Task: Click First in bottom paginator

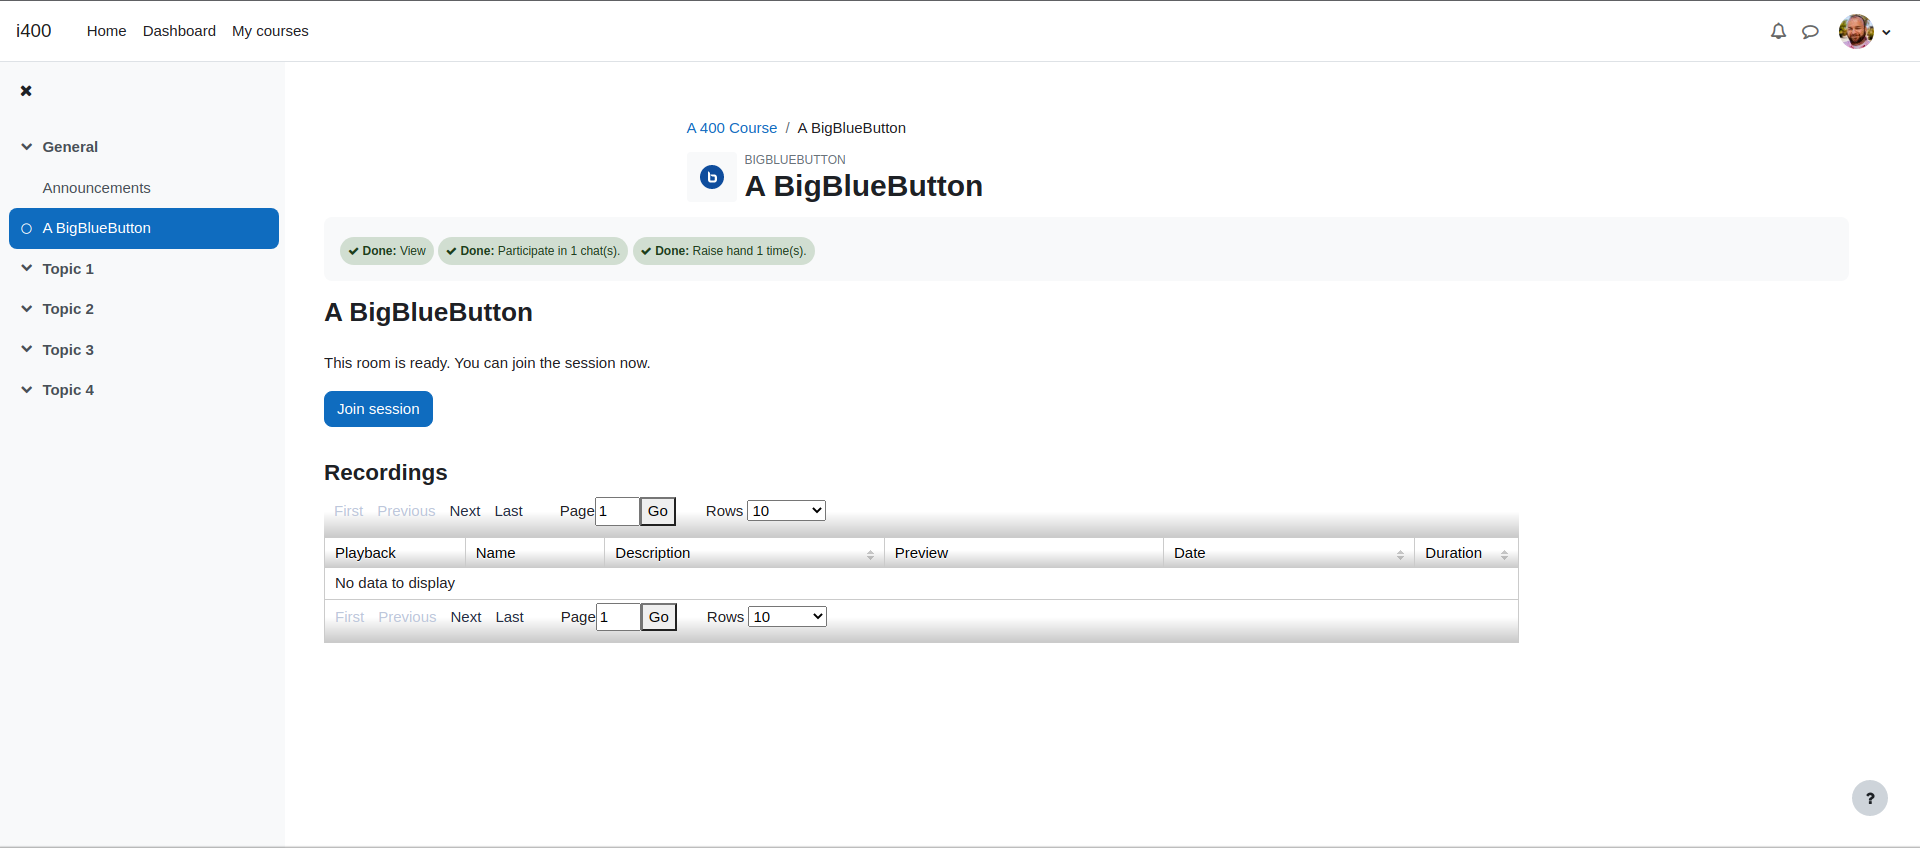Action: pos(350,617)
